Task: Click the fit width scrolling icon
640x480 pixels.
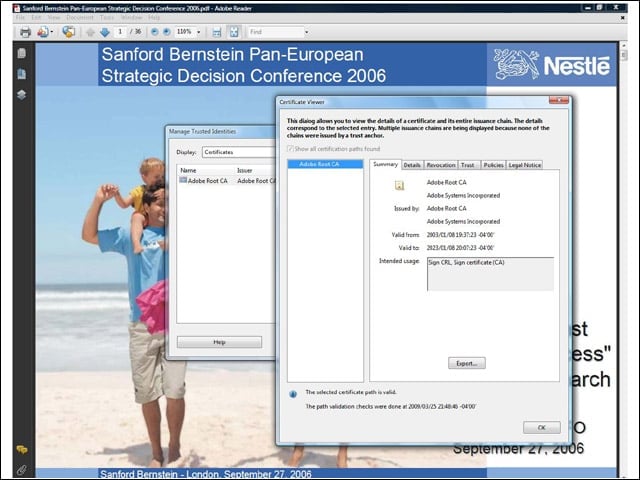Action: coord(217,32)
